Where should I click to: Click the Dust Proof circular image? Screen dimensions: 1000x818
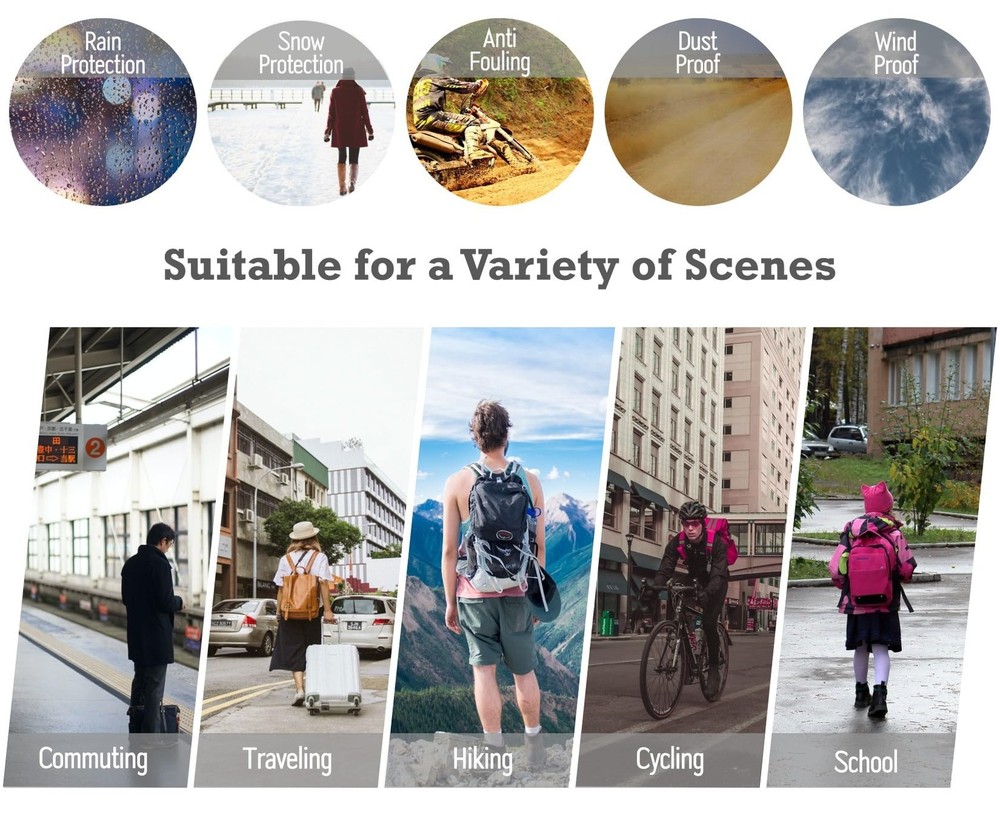pos(698,112)
